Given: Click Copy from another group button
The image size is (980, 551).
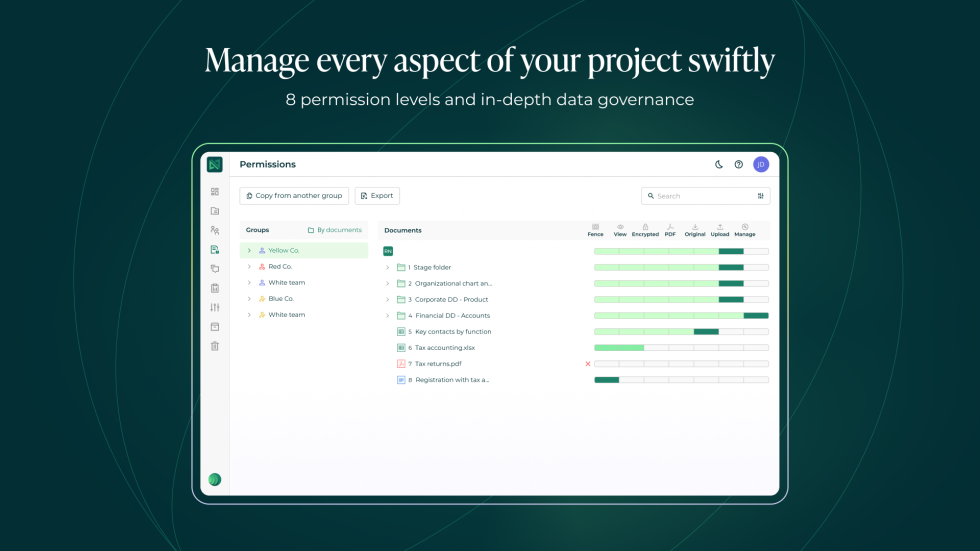Looking at the screenshot, I should pyautogui.click(x=294, y=196).
